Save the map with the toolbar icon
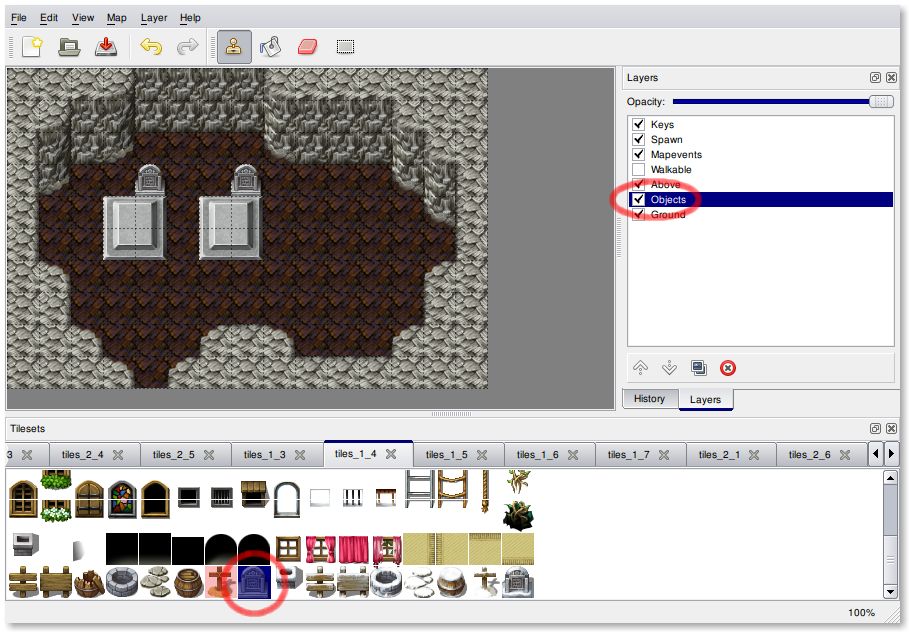Image resolution: width=909 pixels, height=632 pixels. coord(105,47)
